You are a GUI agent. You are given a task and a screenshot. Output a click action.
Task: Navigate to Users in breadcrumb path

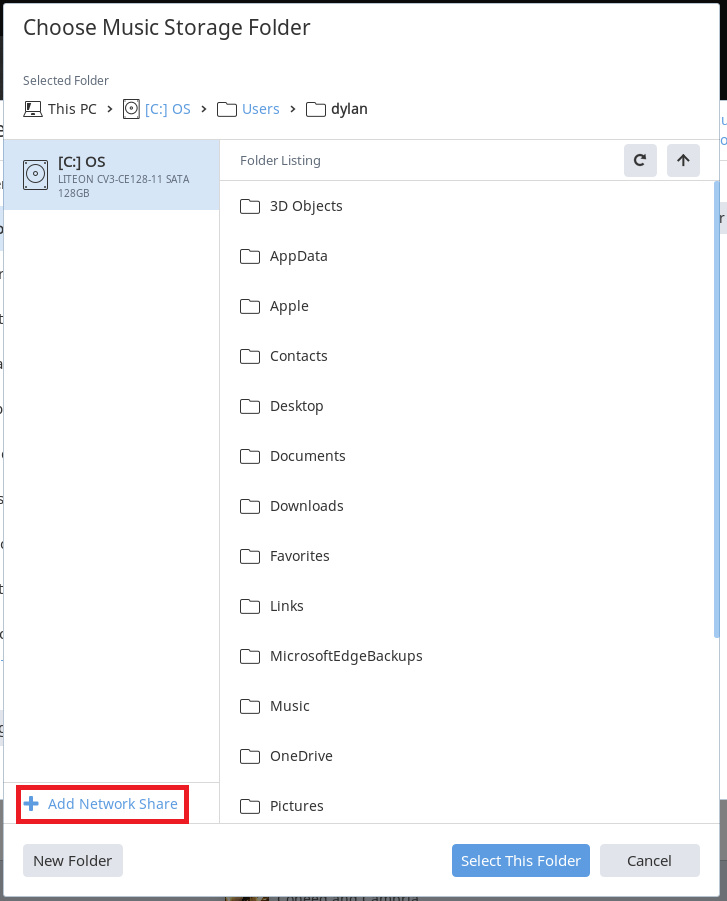(260, 109)
